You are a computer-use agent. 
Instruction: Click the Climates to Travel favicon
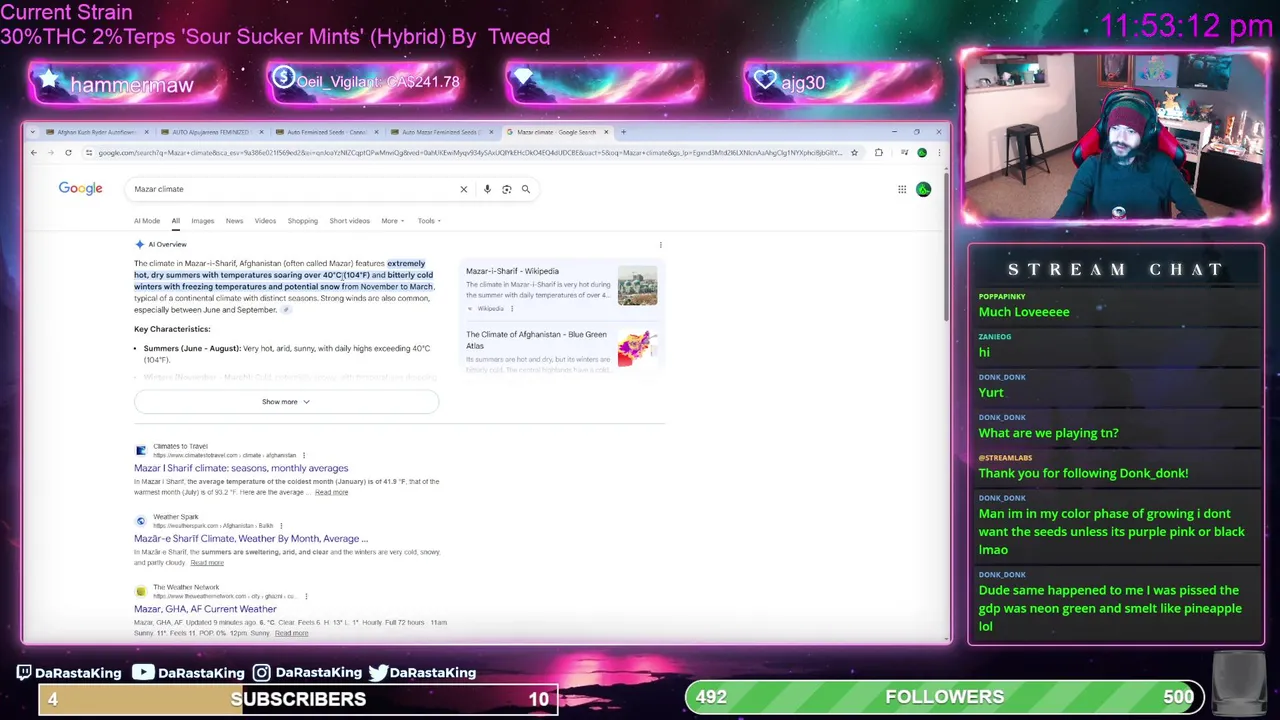tap(141, 451)
